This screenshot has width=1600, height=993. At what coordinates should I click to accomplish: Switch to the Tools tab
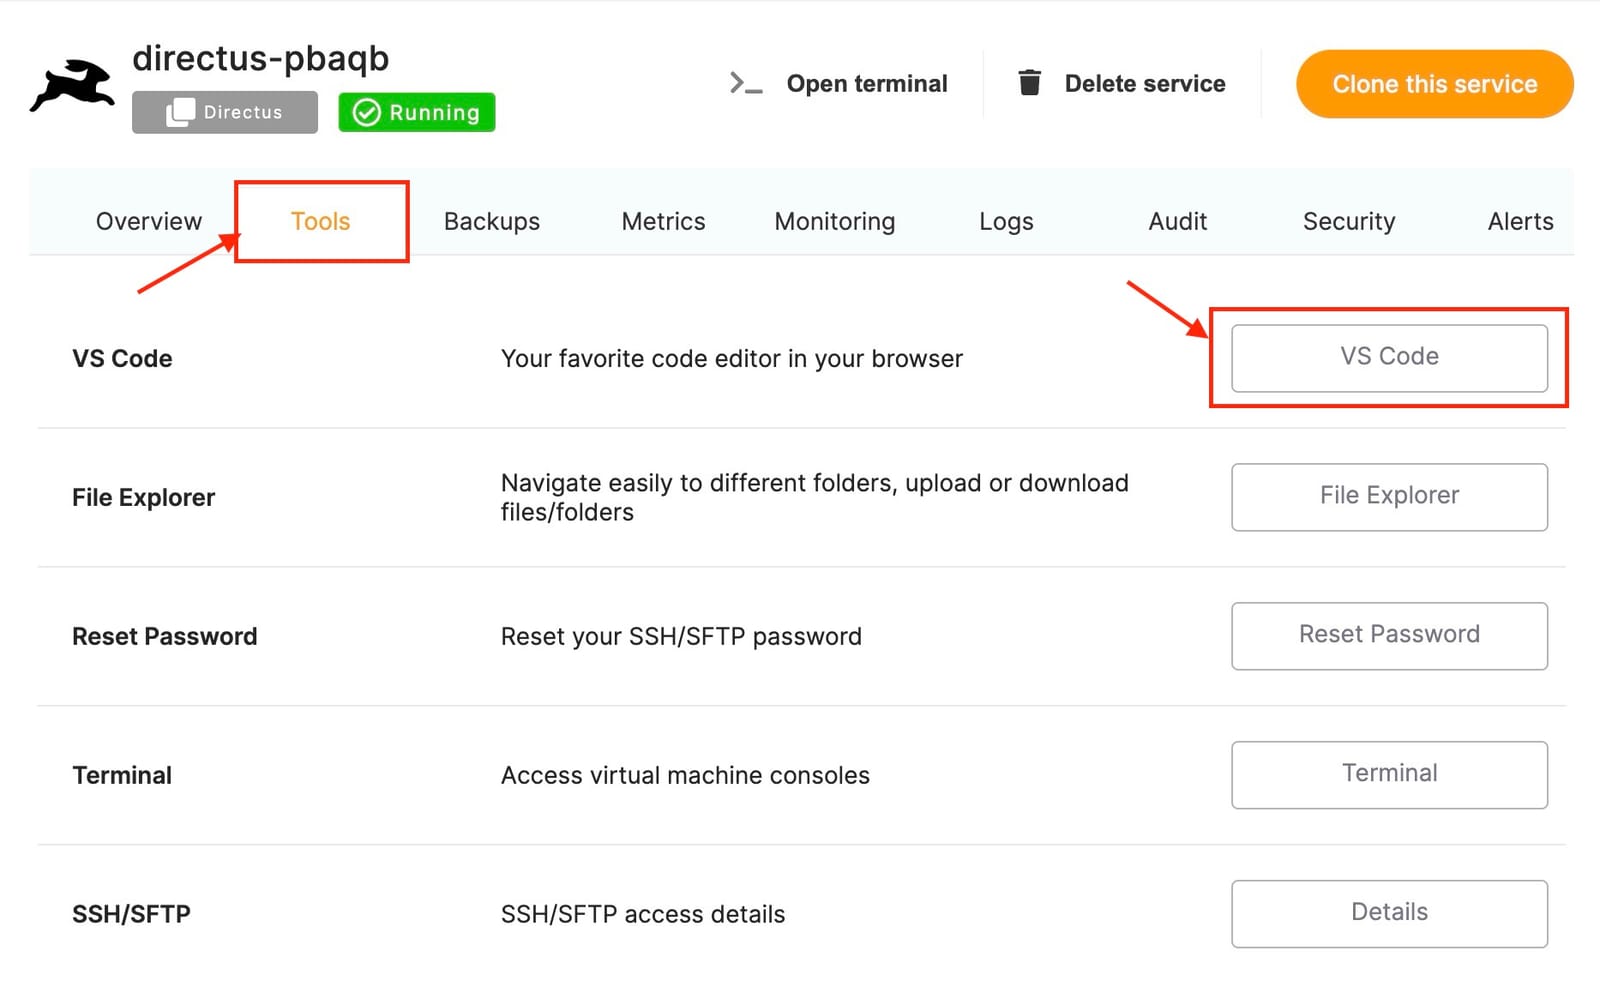tap(320, 221)
